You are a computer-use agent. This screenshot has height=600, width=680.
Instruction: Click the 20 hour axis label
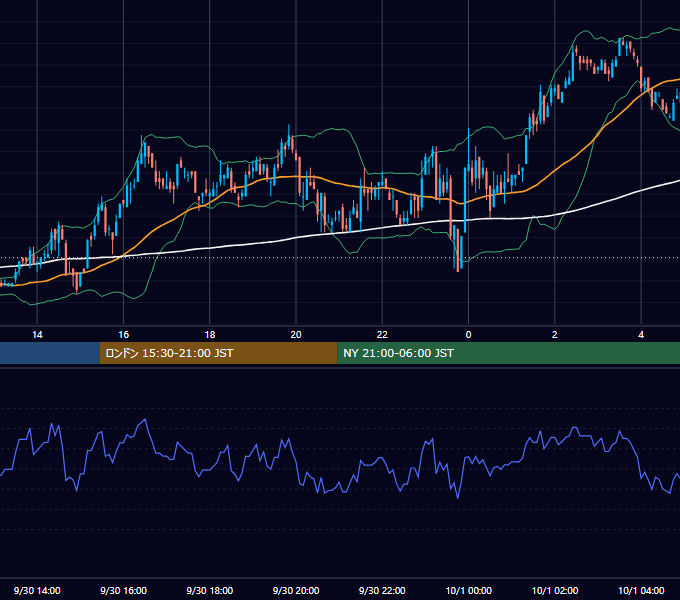[x=296, y=335]
